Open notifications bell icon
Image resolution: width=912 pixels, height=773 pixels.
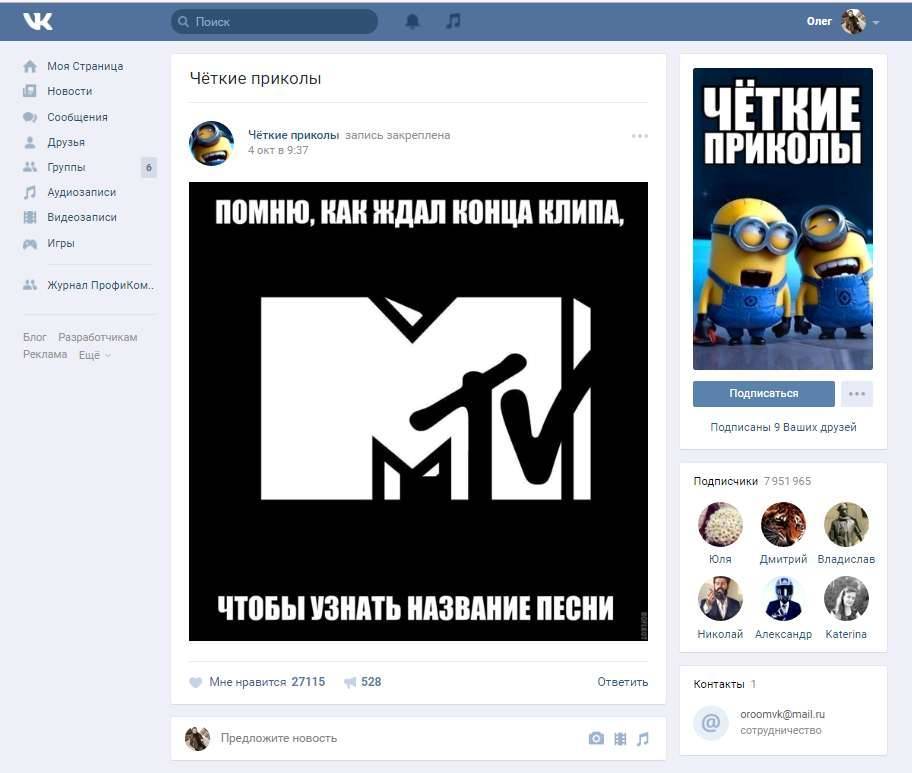click(x=412, y=21)
